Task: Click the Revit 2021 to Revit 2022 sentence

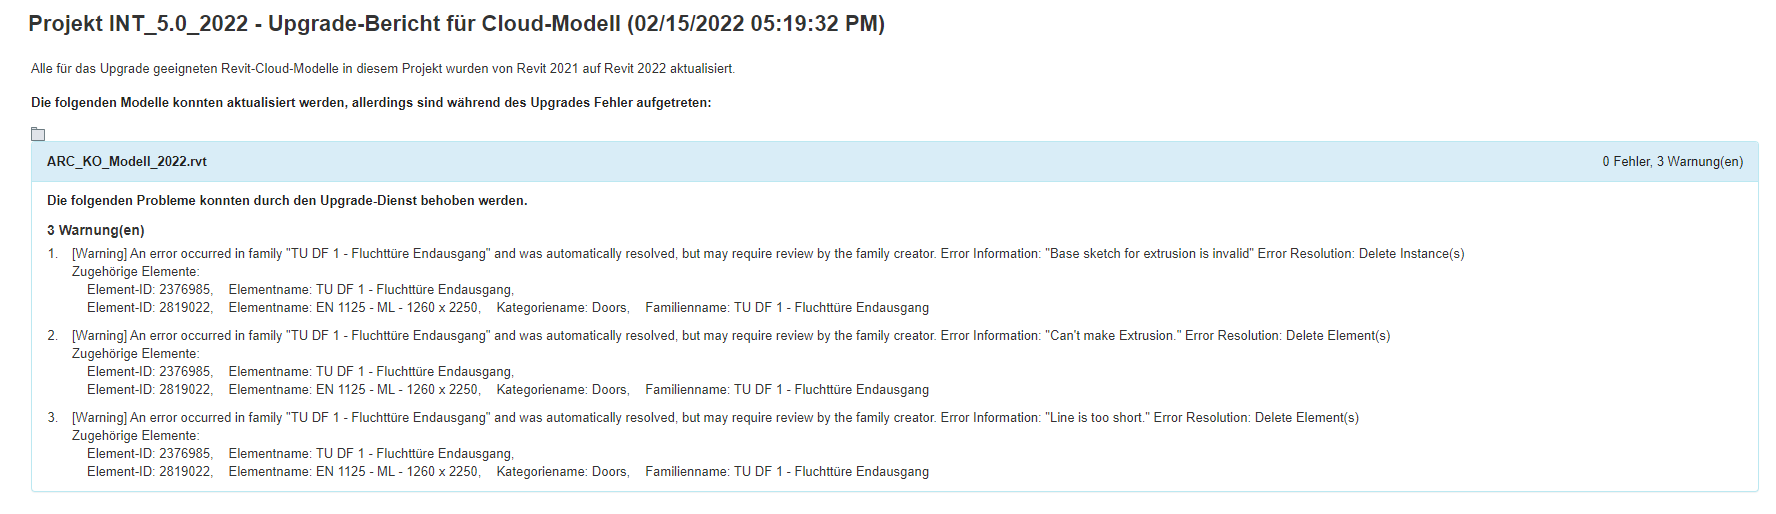Action: pyautogui.click(x=382, y=69)
